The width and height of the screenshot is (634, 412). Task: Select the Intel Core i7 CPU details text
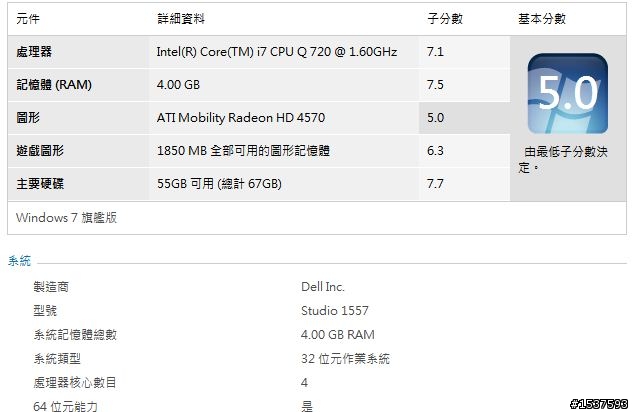(277, 52)
